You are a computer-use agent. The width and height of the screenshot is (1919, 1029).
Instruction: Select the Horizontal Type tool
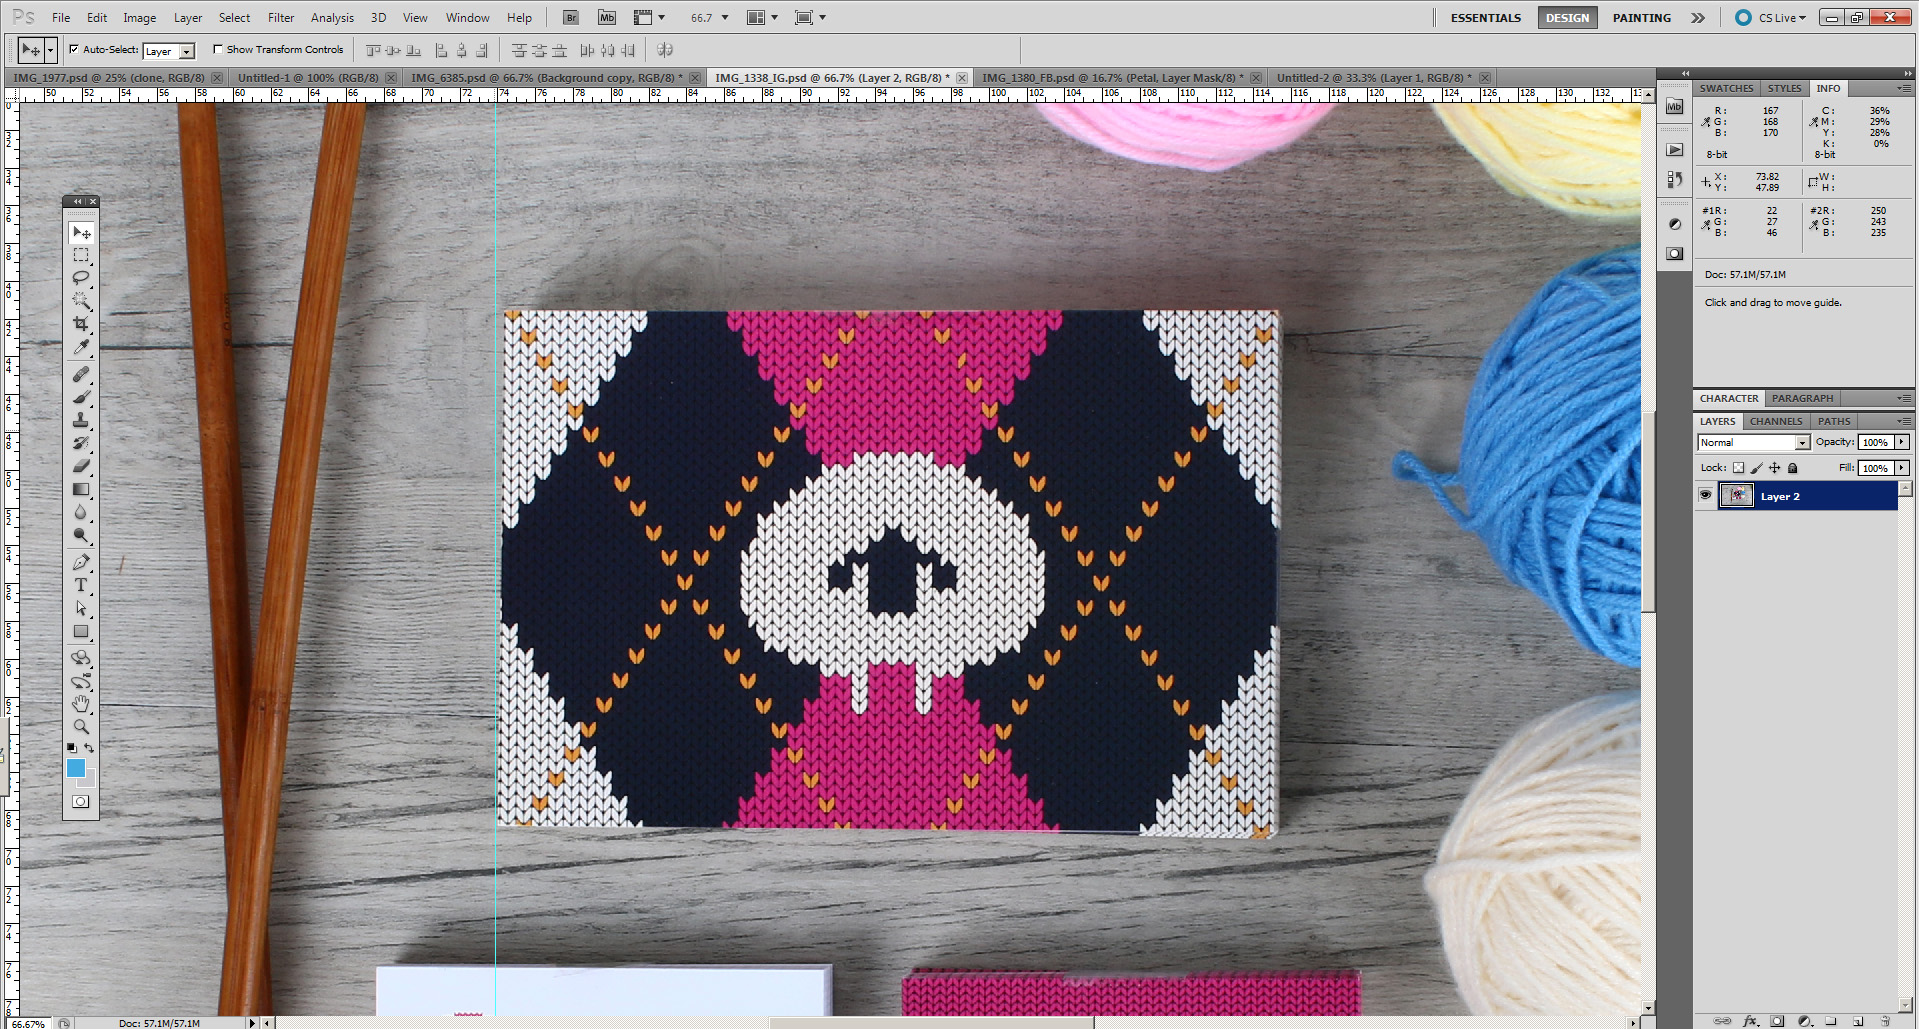[81, 585]
